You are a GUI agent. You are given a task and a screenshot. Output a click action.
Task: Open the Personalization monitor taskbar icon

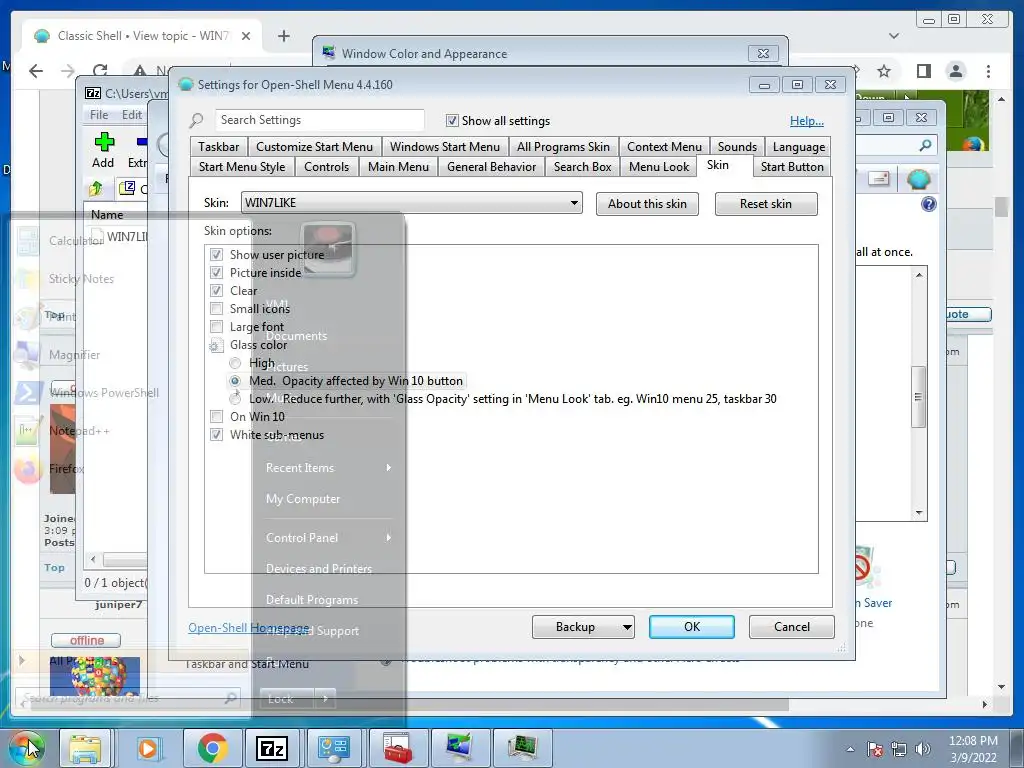point(459,748)
